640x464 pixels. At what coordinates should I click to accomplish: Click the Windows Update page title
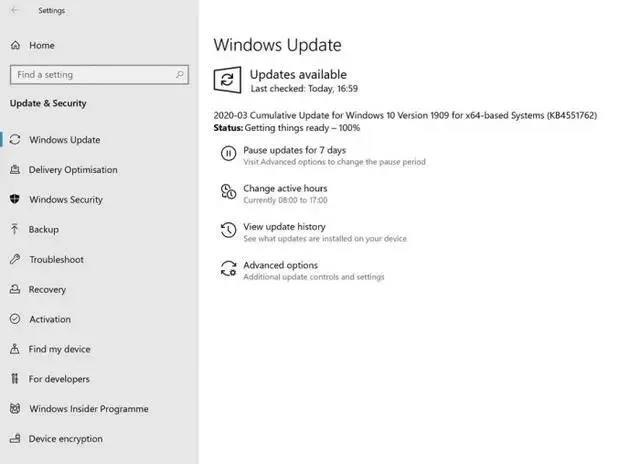coord(278,45)
